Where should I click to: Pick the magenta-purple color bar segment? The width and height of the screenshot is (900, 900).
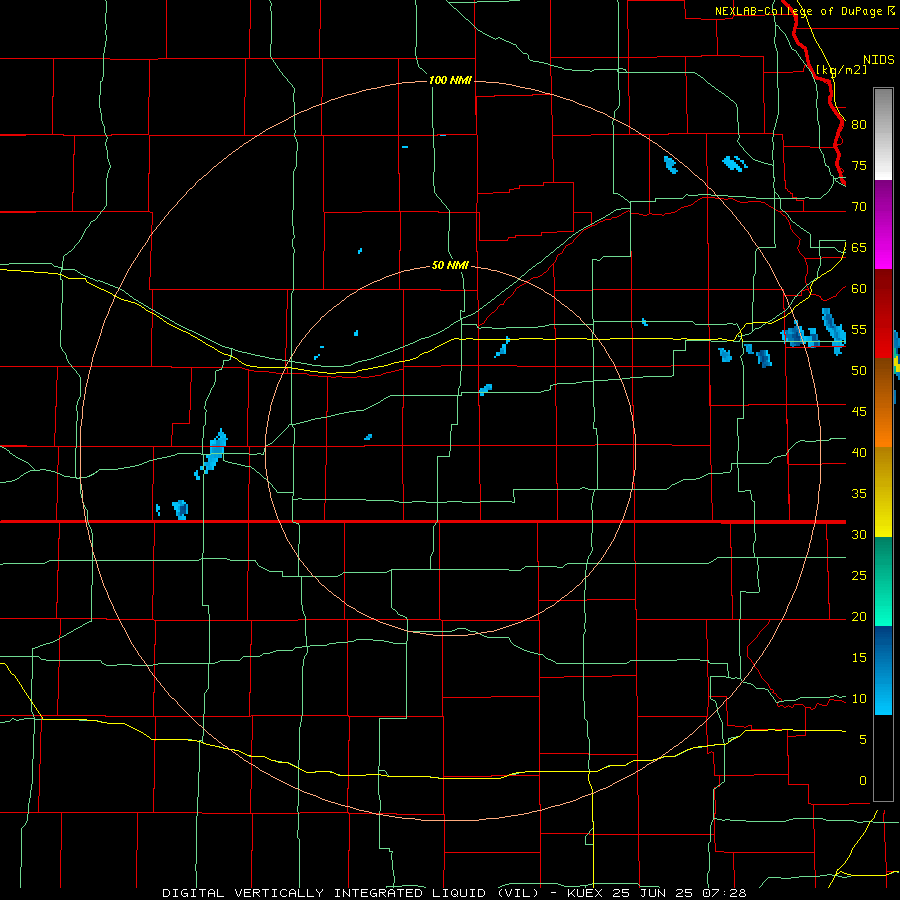click(883, 225)
